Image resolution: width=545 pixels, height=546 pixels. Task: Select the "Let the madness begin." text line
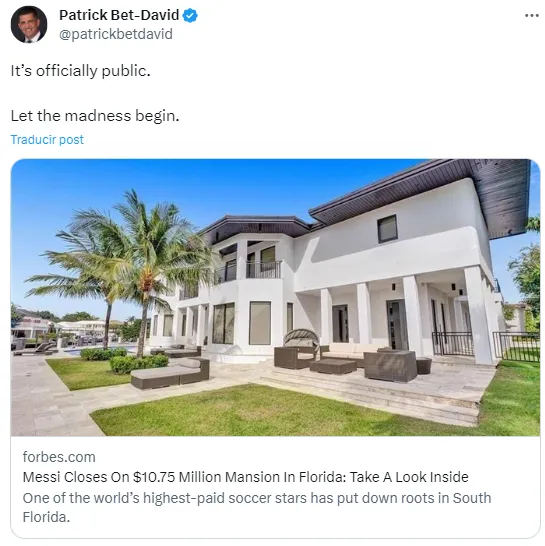[95, 116]
